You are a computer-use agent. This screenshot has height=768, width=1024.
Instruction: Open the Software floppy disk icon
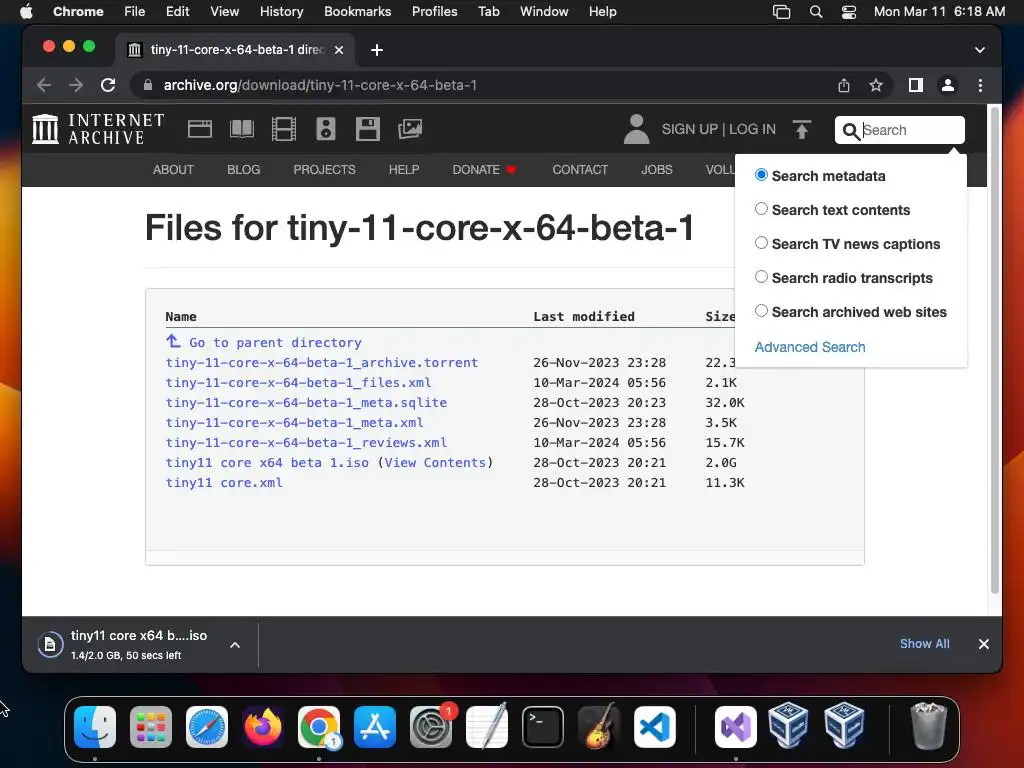pyautogui.click(x=368, y=129)
